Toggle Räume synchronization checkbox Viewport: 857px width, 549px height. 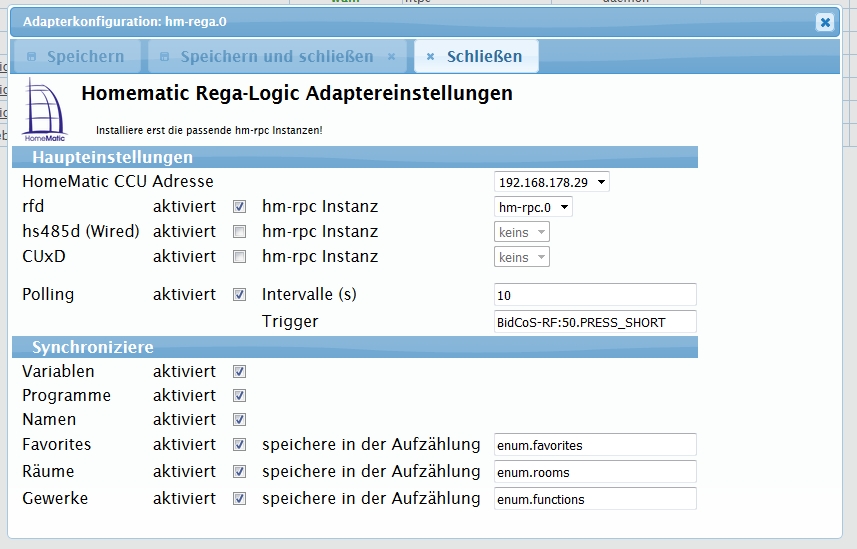click(239, 471)
